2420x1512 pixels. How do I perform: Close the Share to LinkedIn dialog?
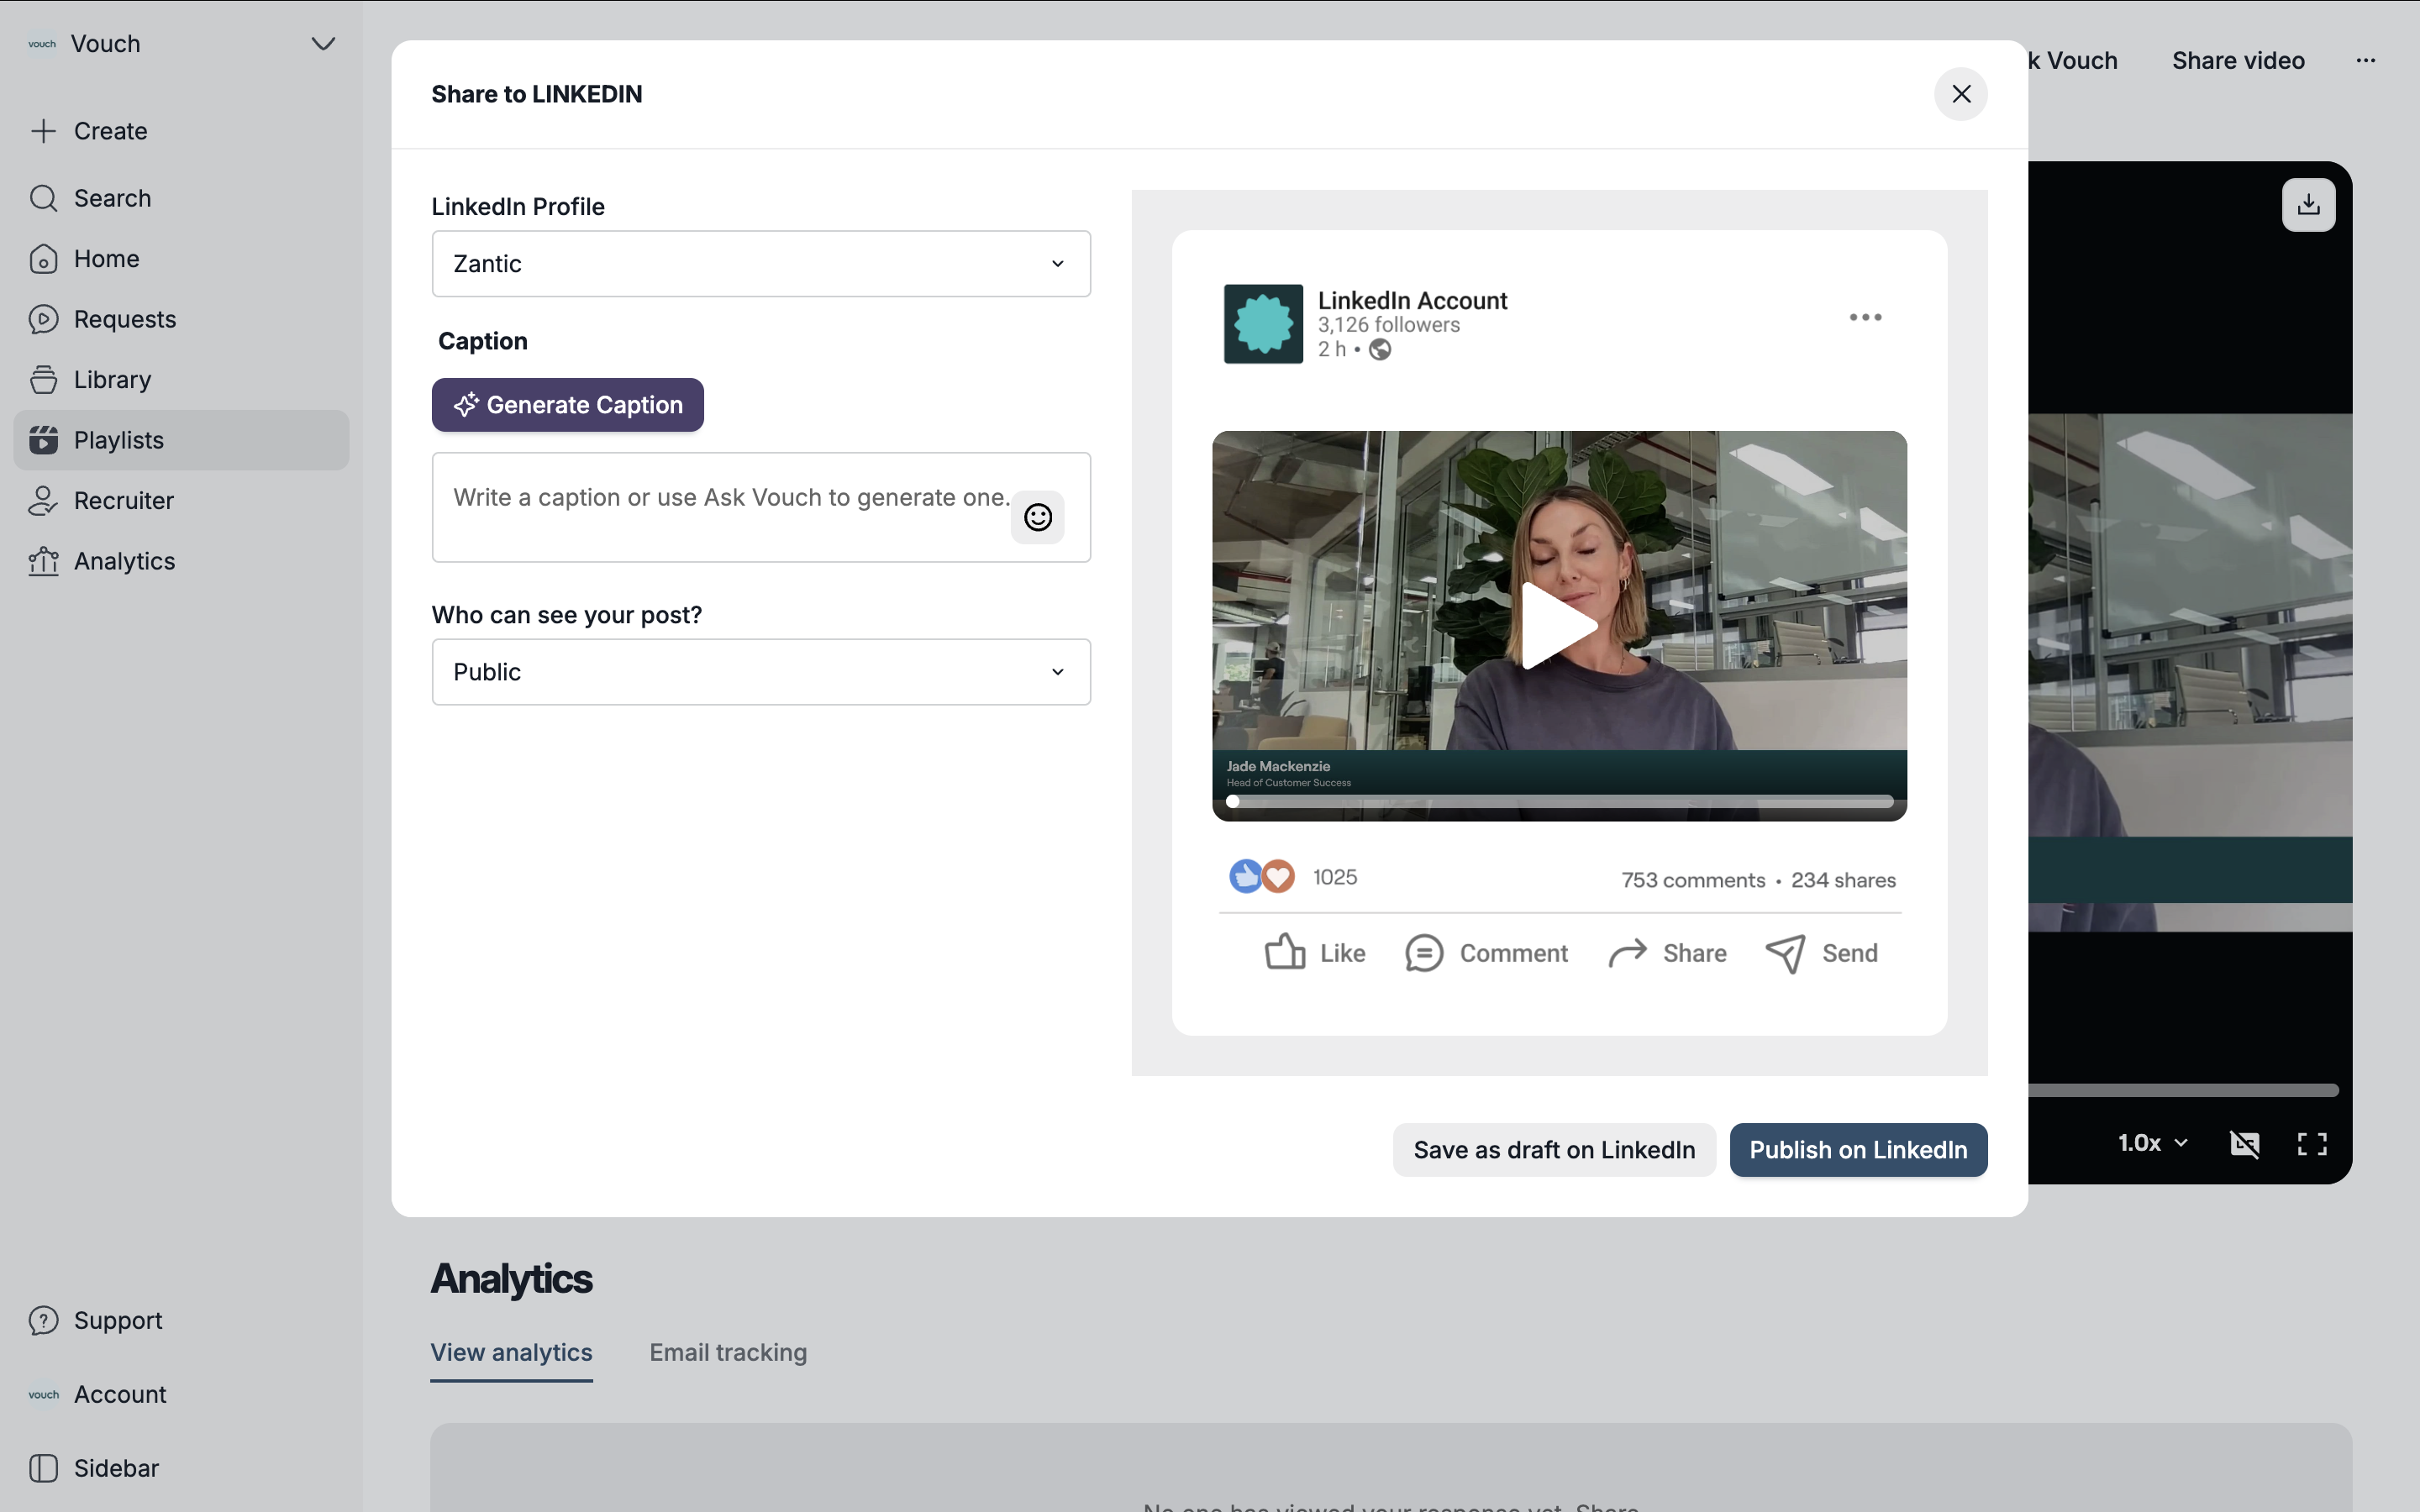coord(1960,94)
